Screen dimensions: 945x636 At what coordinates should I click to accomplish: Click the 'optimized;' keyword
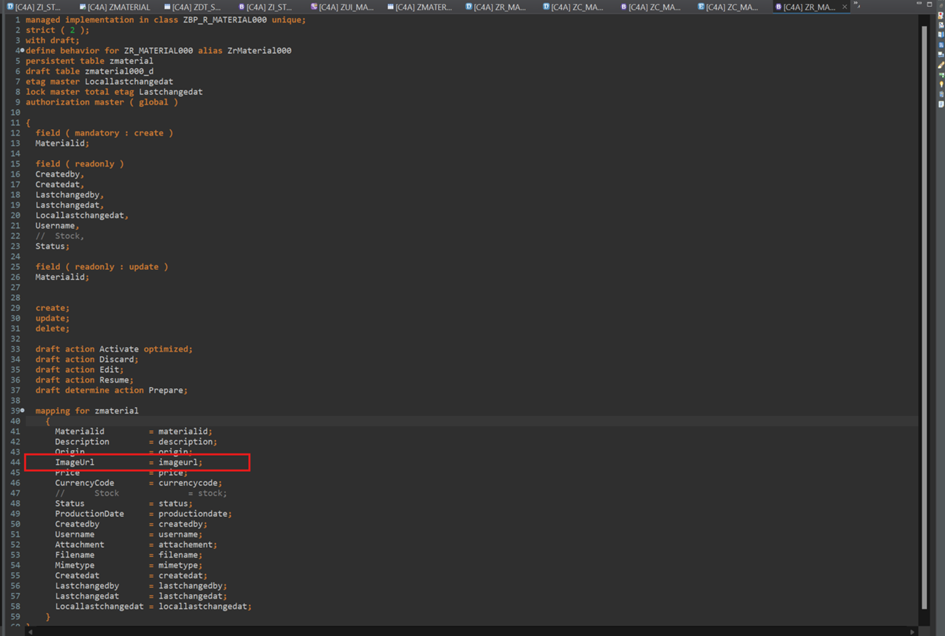pos(168,349)
